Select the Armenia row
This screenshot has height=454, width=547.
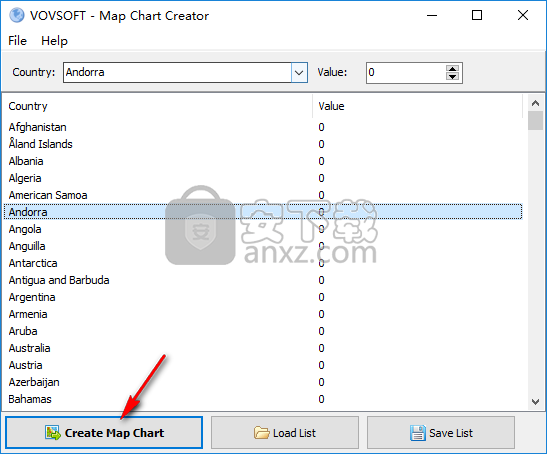point(263,314)
